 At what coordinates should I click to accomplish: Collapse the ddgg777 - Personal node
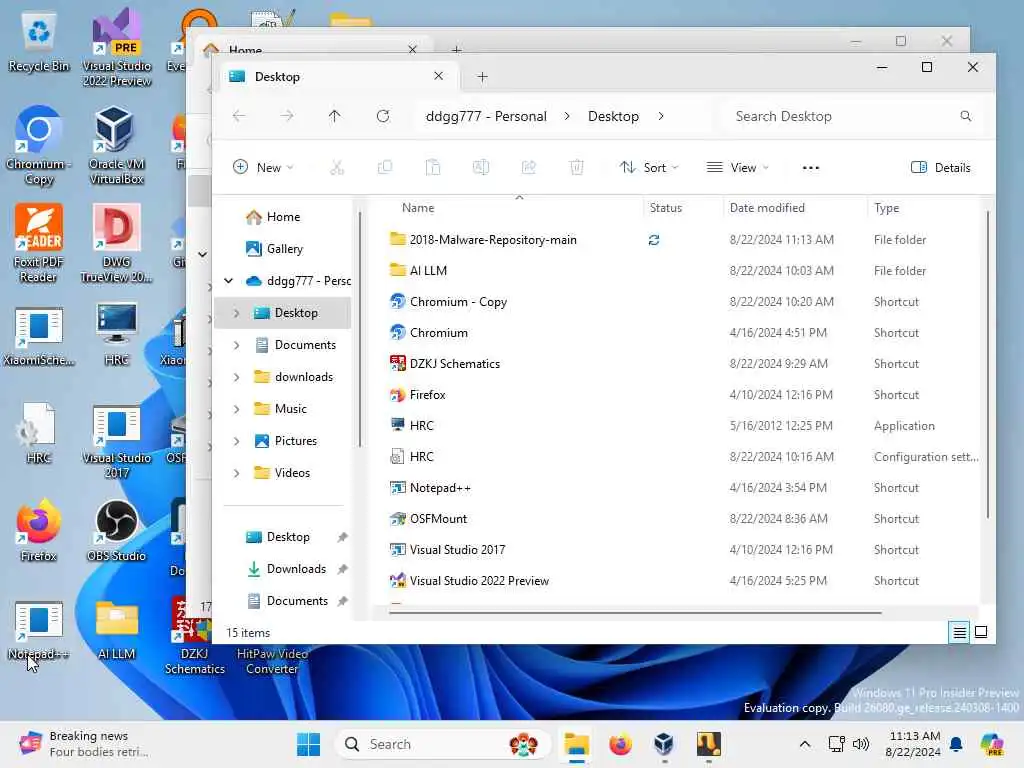pyautogui.click(x=229, y=281)
